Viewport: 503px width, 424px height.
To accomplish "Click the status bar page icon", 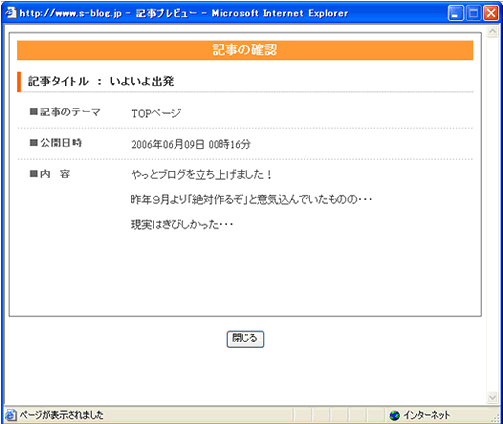I will (x=10, y=415).
